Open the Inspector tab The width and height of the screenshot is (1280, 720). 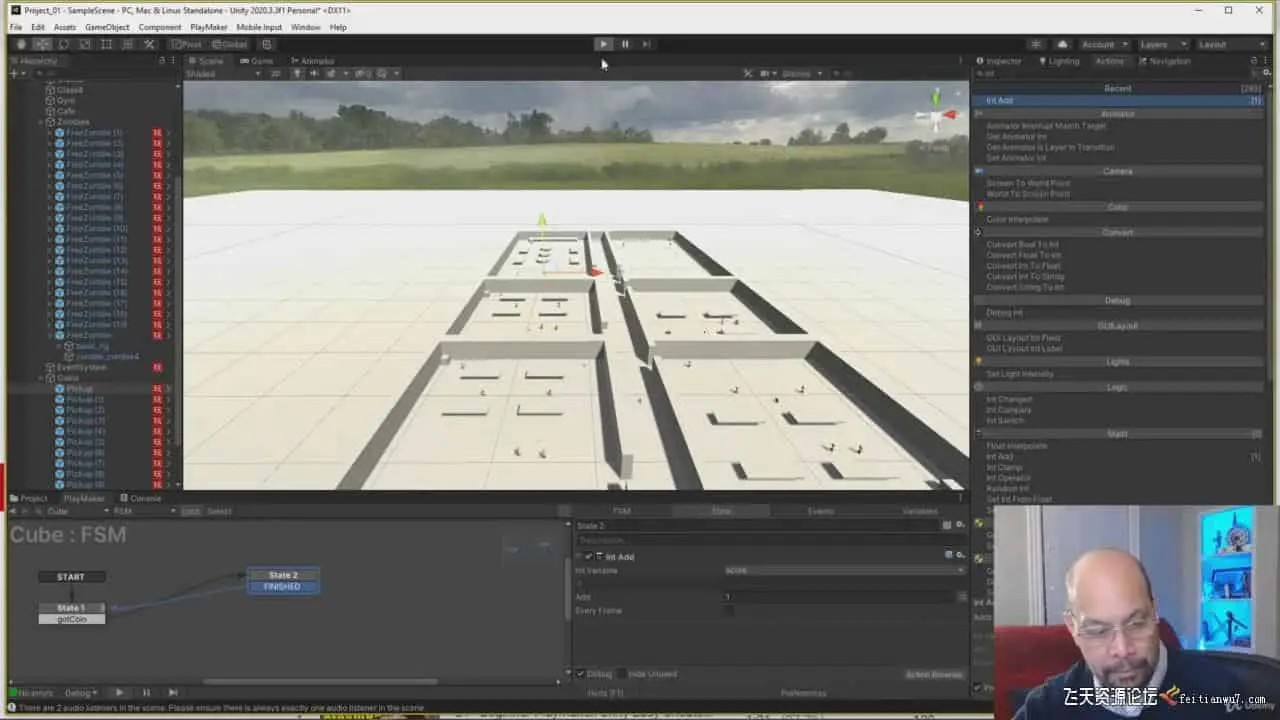[x=999, y=61]
